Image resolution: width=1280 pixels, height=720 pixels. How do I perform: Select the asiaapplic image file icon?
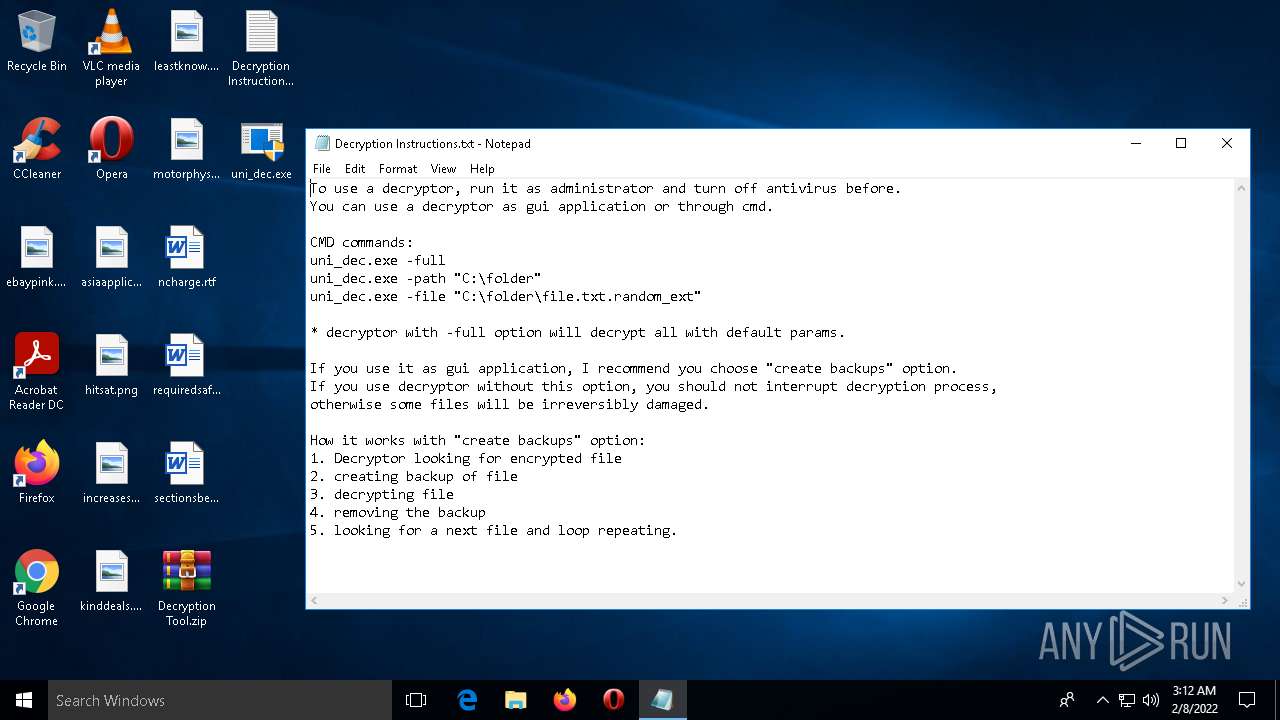tap(111, 258)
